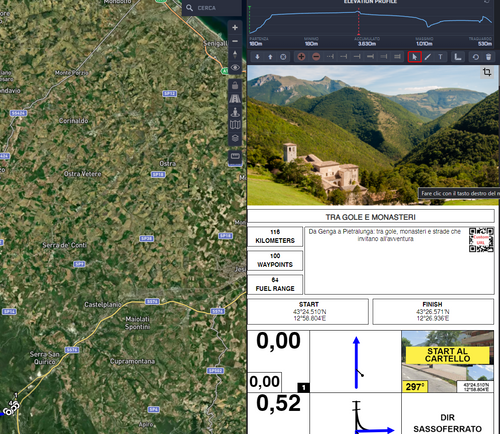This screenshot has height=434, width=500.
Task: Select the double-line junction road tool
Action: click(384, 57)
